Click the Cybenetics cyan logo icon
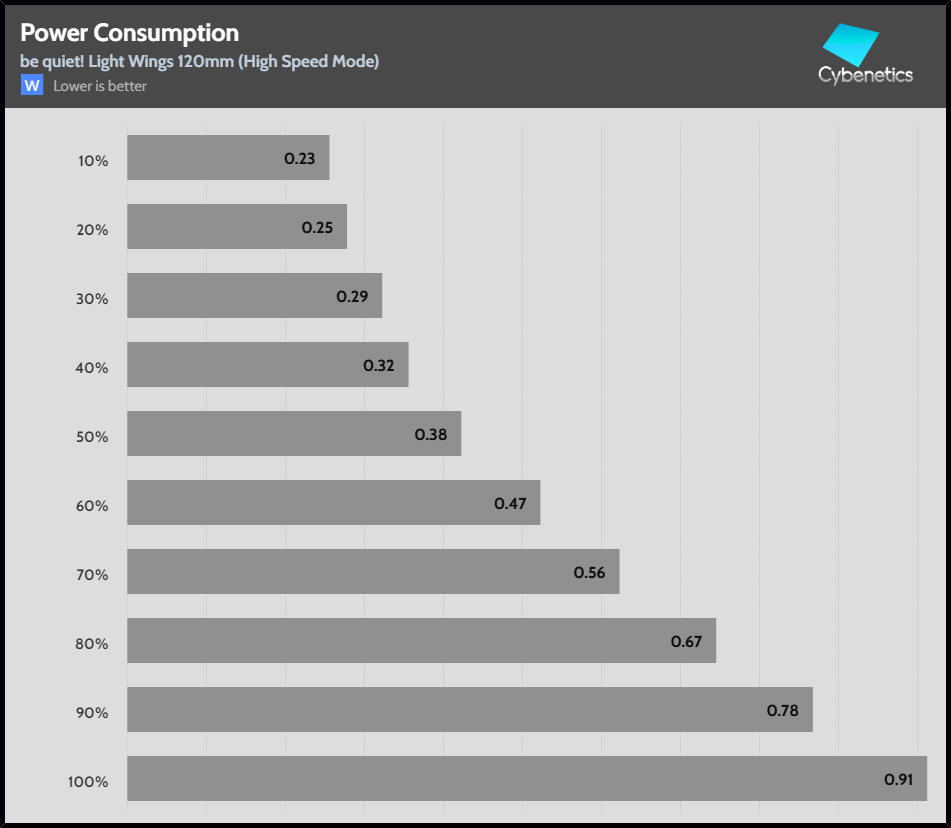This screenshot has height=828, width=951. click(851, 45)
